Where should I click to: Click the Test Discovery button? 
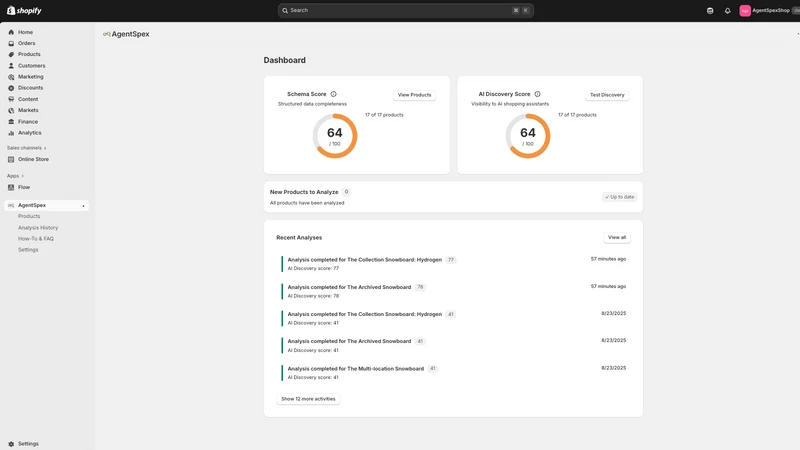point(607,95)
